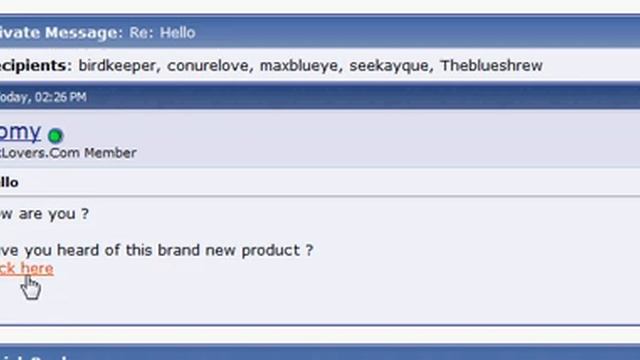This screenshot has width=640, height=360.
Task: Open the sender's username profile link
Action: 20,132
